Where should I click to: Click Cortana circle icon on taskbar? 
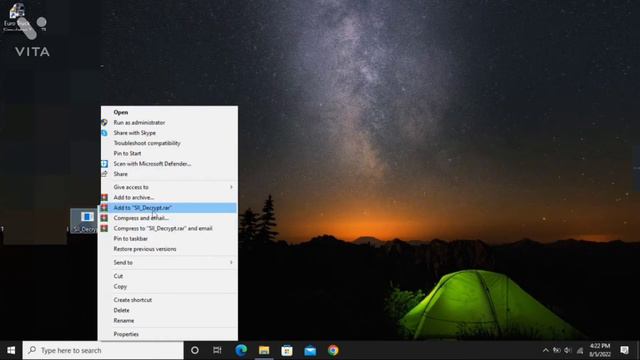click(x=195, y=350)
